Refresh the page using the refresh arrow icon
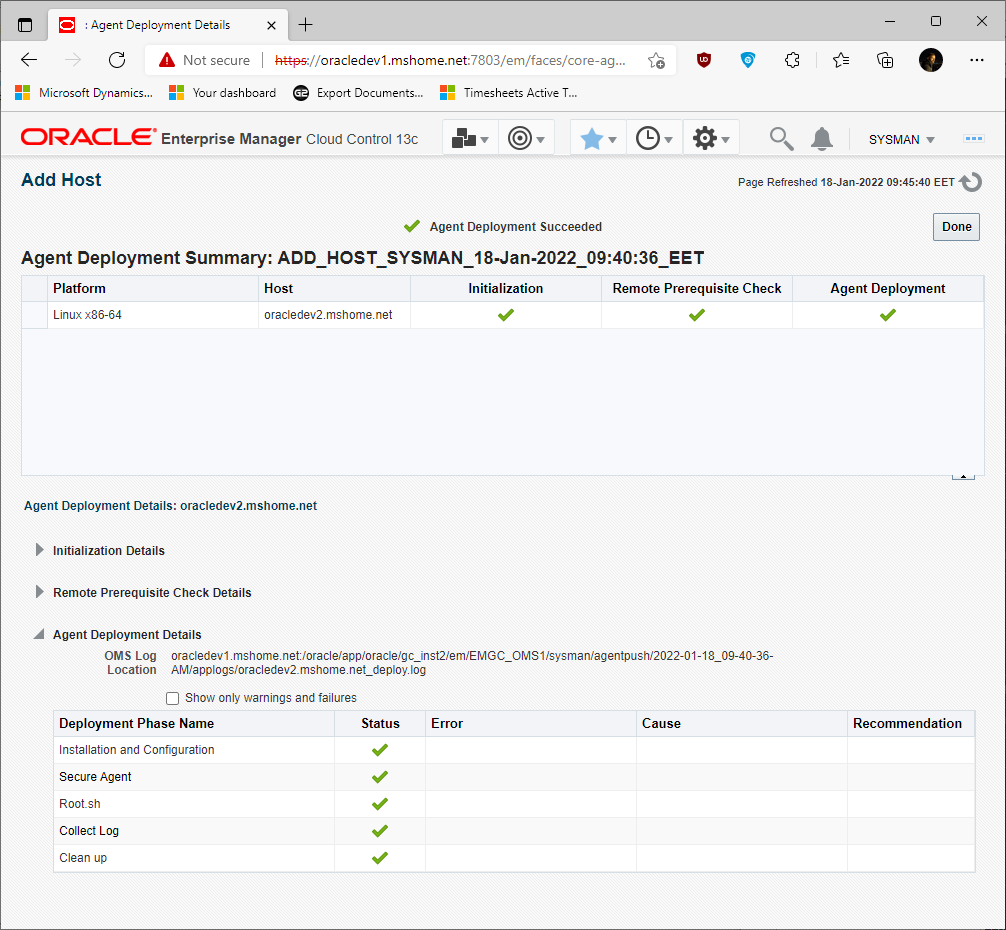1006x930 pixels. (971, 182)
